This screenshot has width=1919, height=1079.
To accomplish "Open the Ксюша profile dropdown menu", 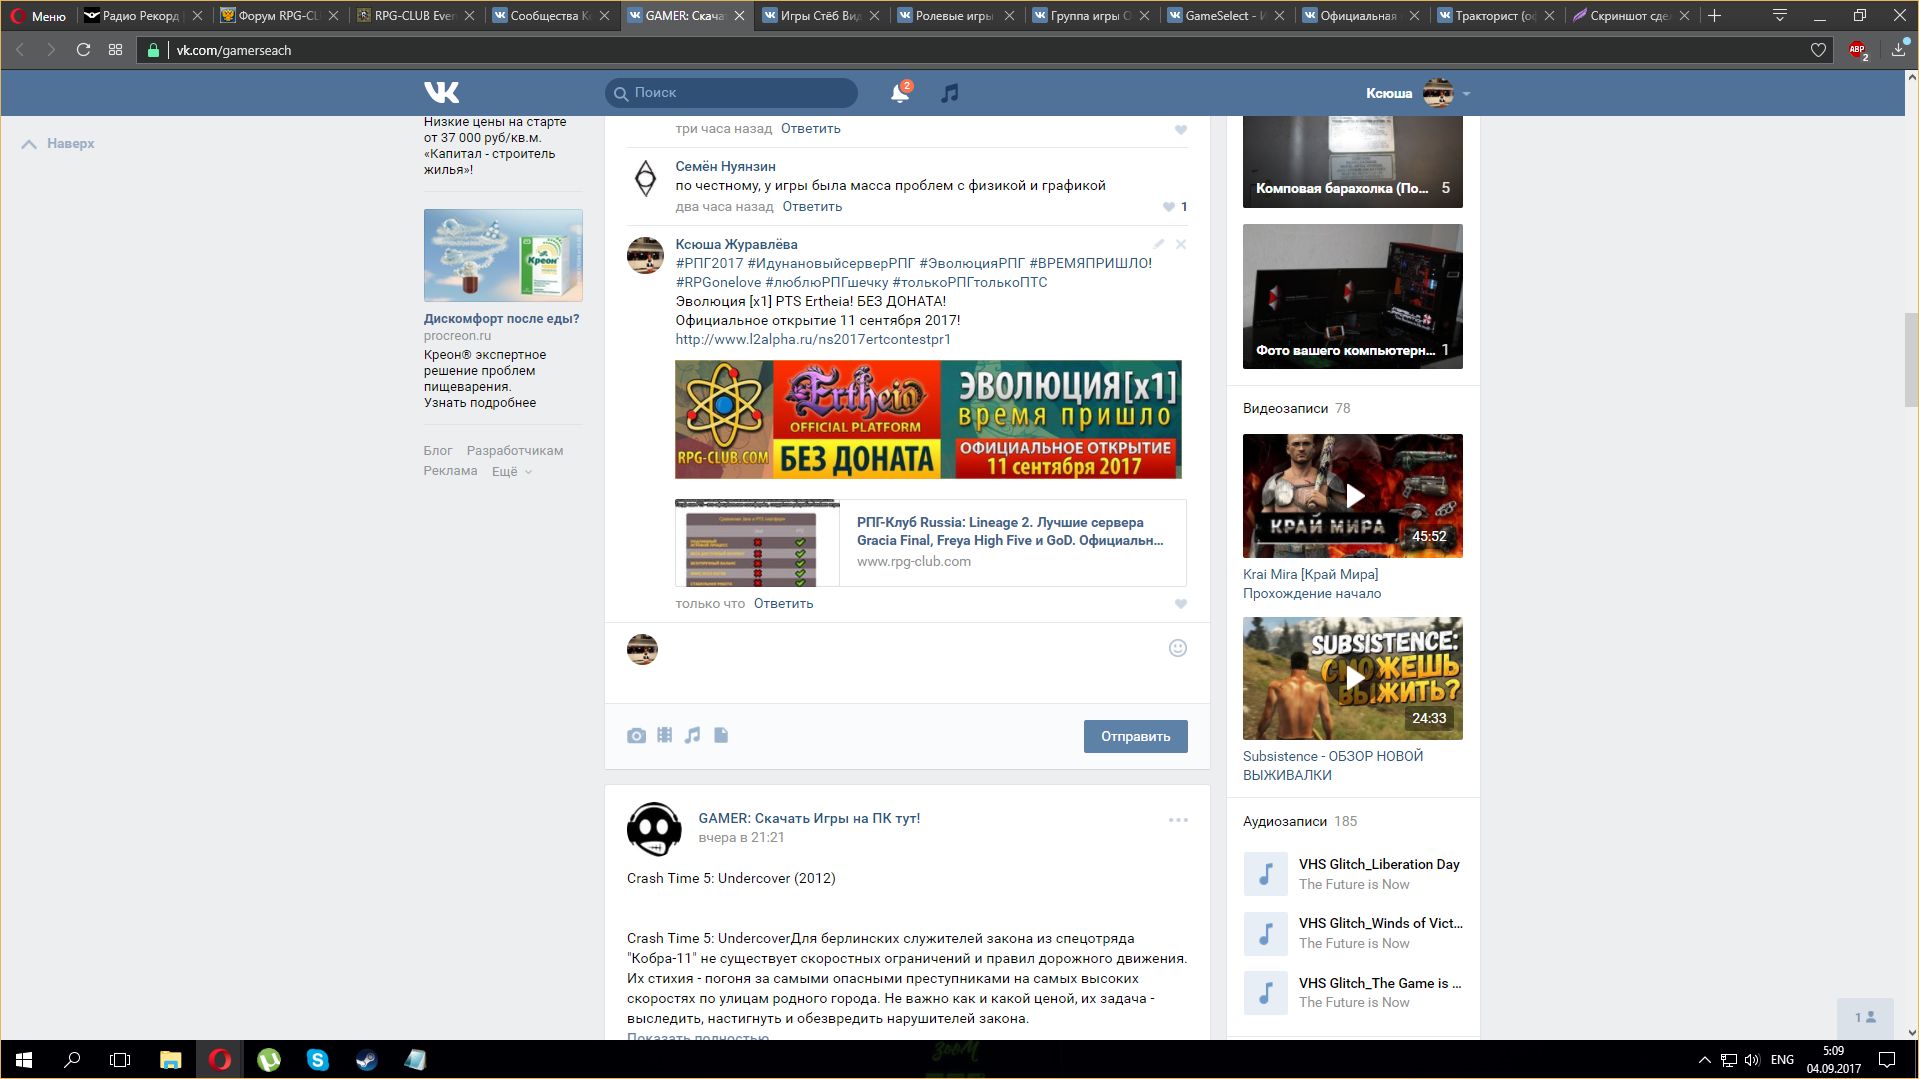I will coord(1466,94).
